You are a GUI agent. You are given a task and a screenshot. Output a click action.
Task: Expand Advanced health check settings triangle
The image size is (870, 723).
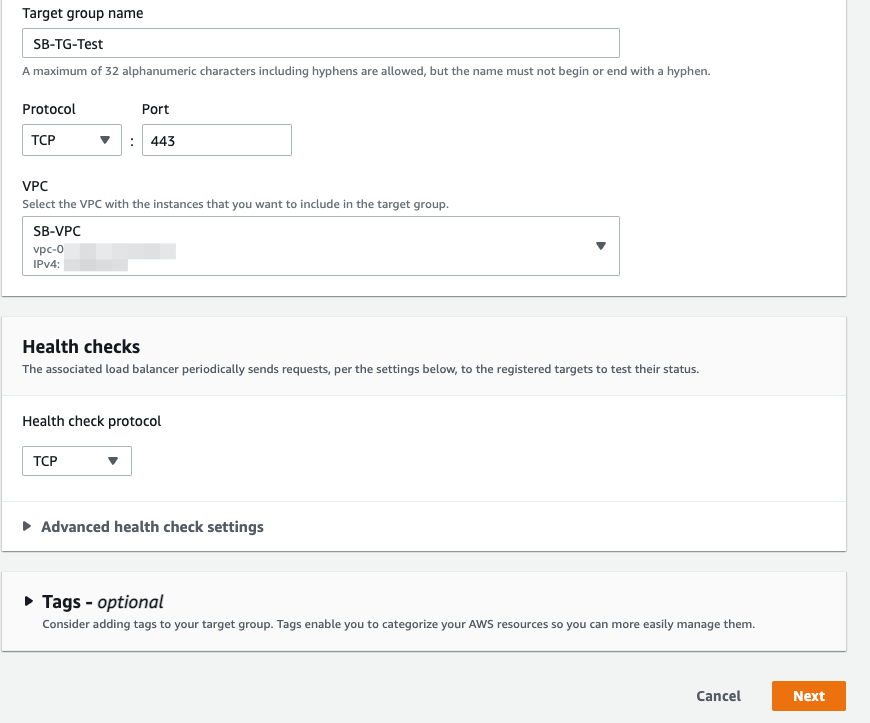tap(27, 526)
